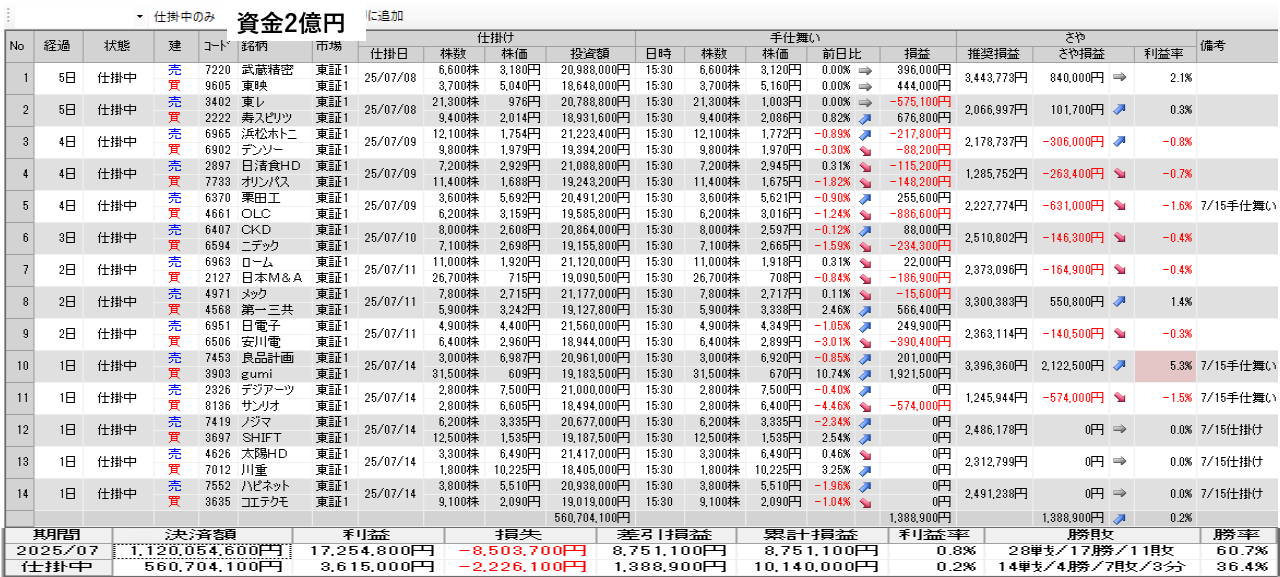Click the 経過 column header
Image resolution: width=1280 pixels, height=577 pixels.
tap(57, 45)
